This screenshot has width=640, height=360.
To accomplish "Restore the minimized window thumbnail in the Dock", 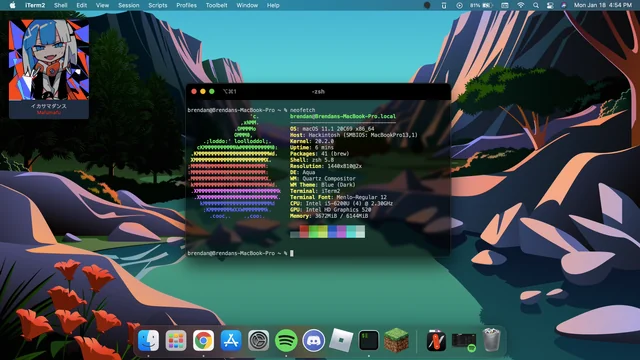I will 464,341.
